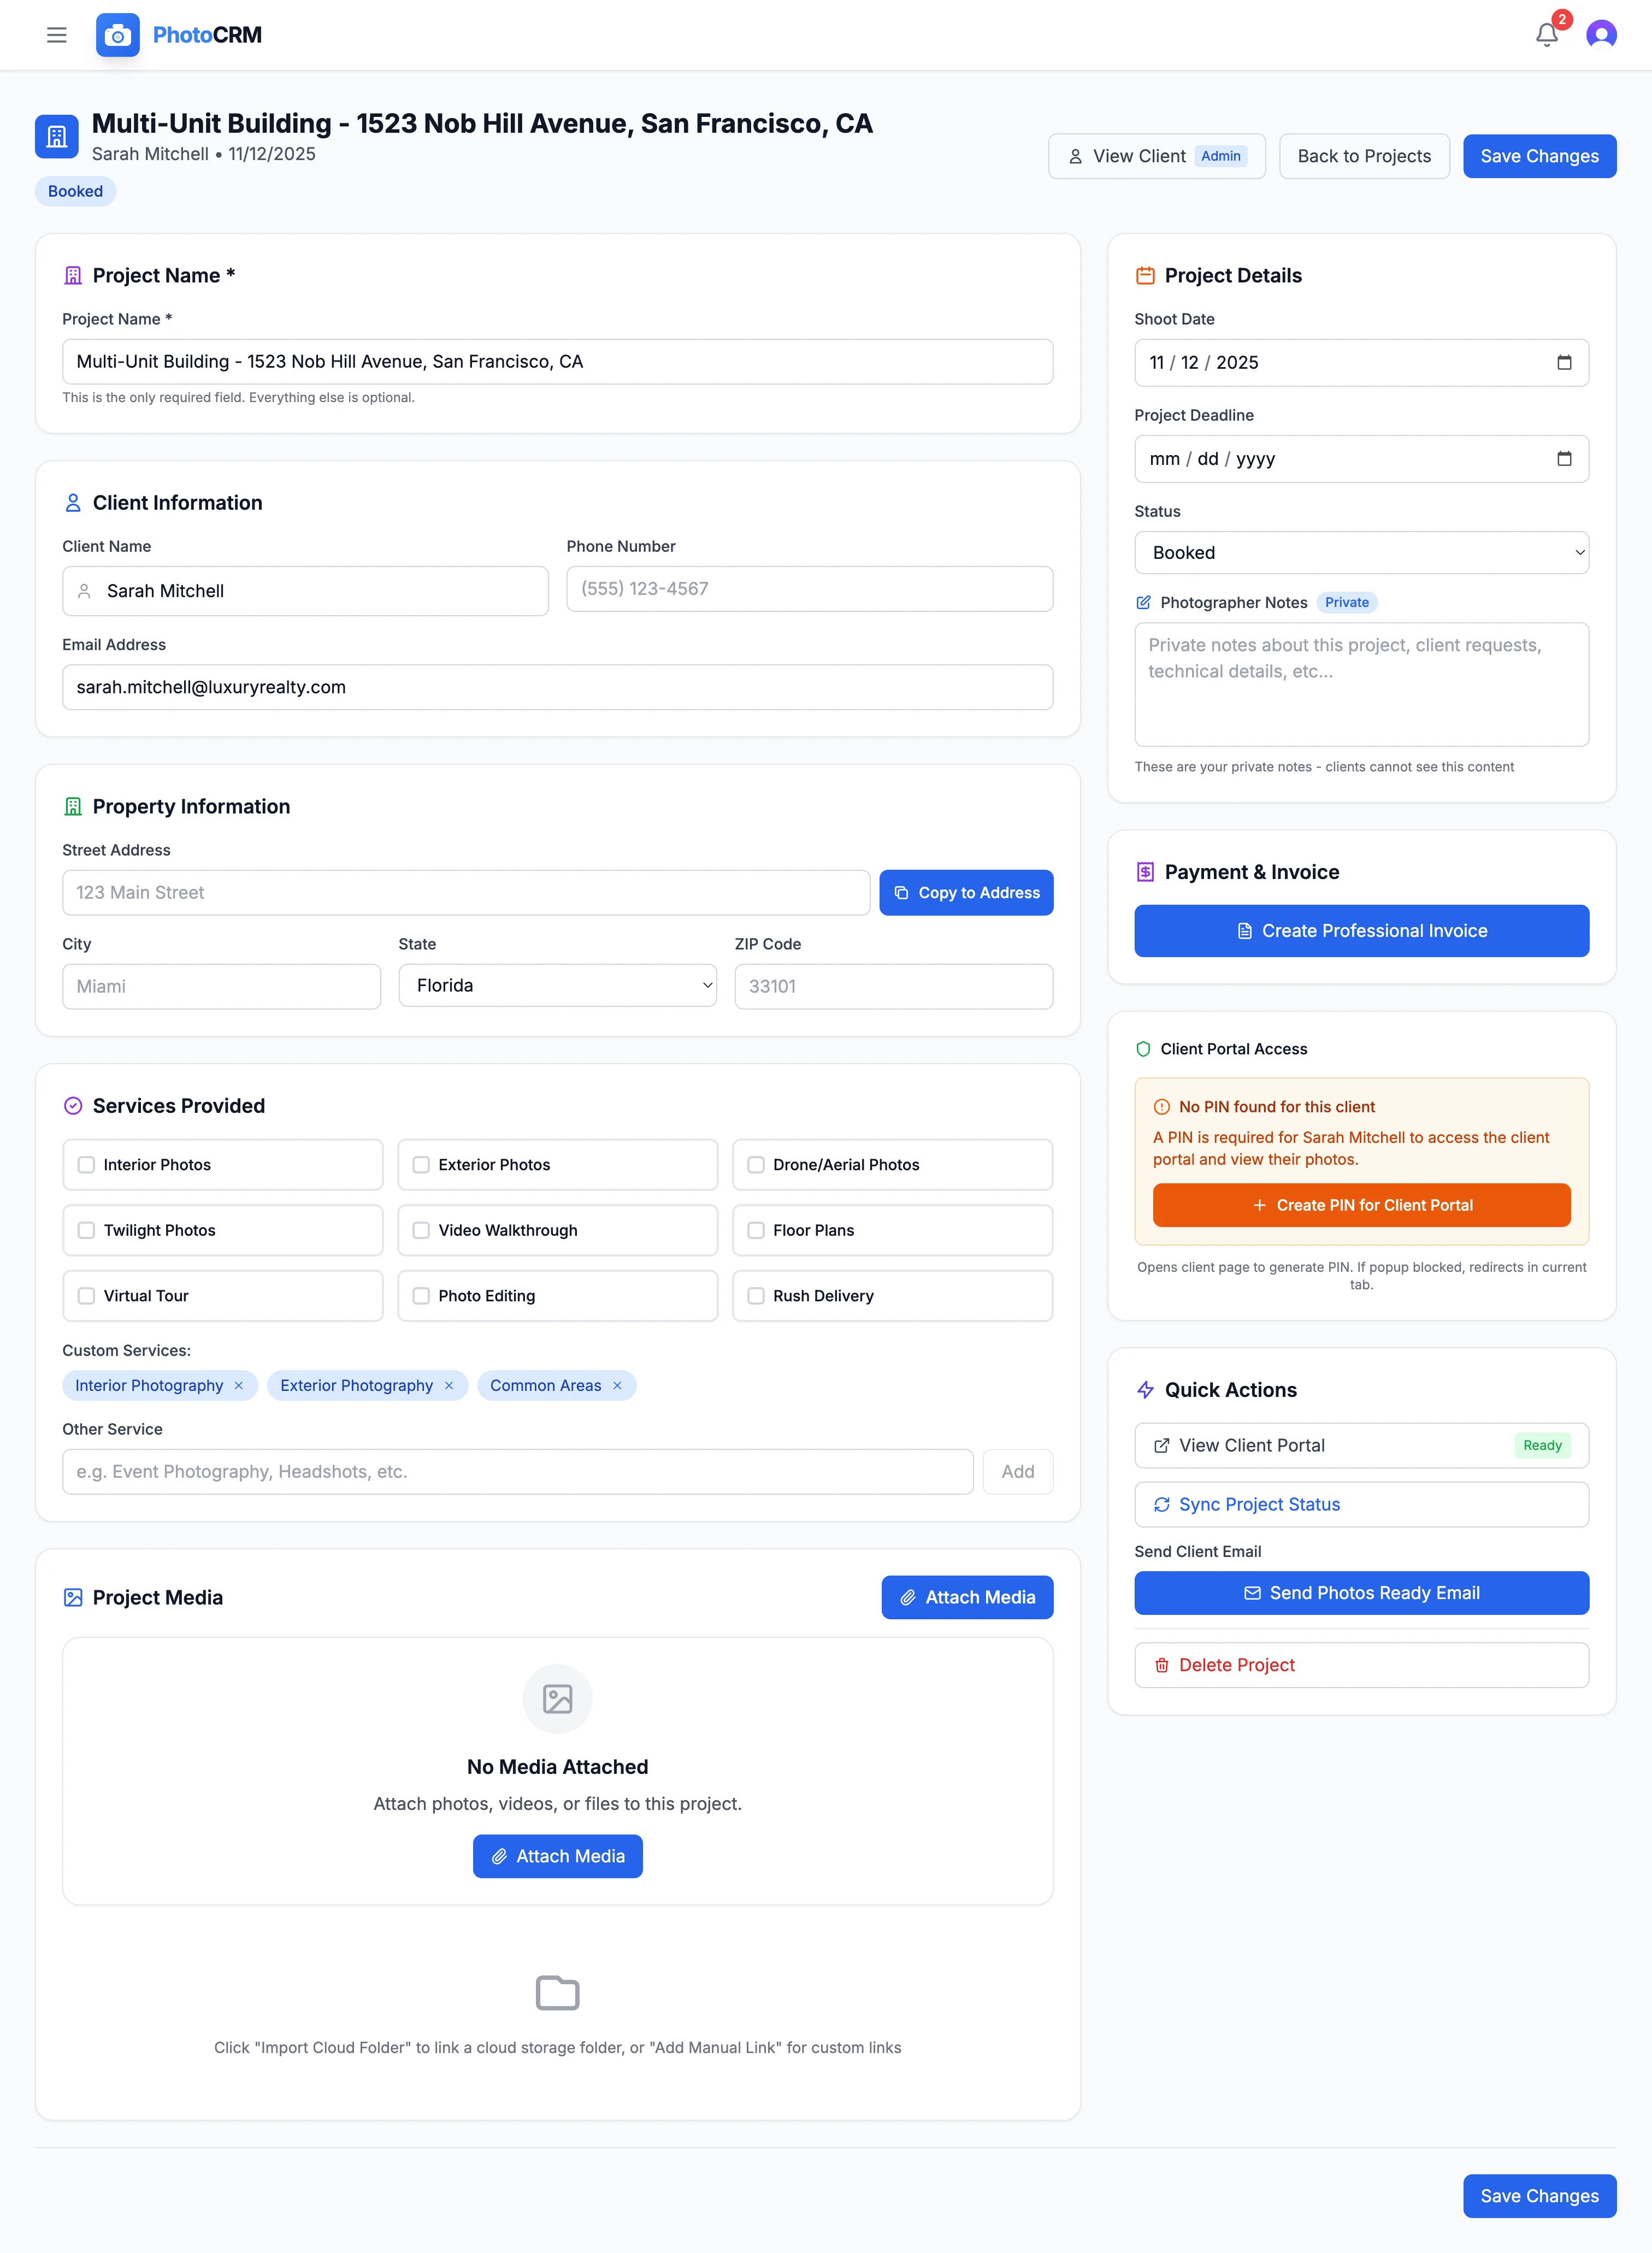The width and height of the screenshot is (1652, 2253).
Task: Toggle the Floor Plans checkbox
Action: (756, 1230)
